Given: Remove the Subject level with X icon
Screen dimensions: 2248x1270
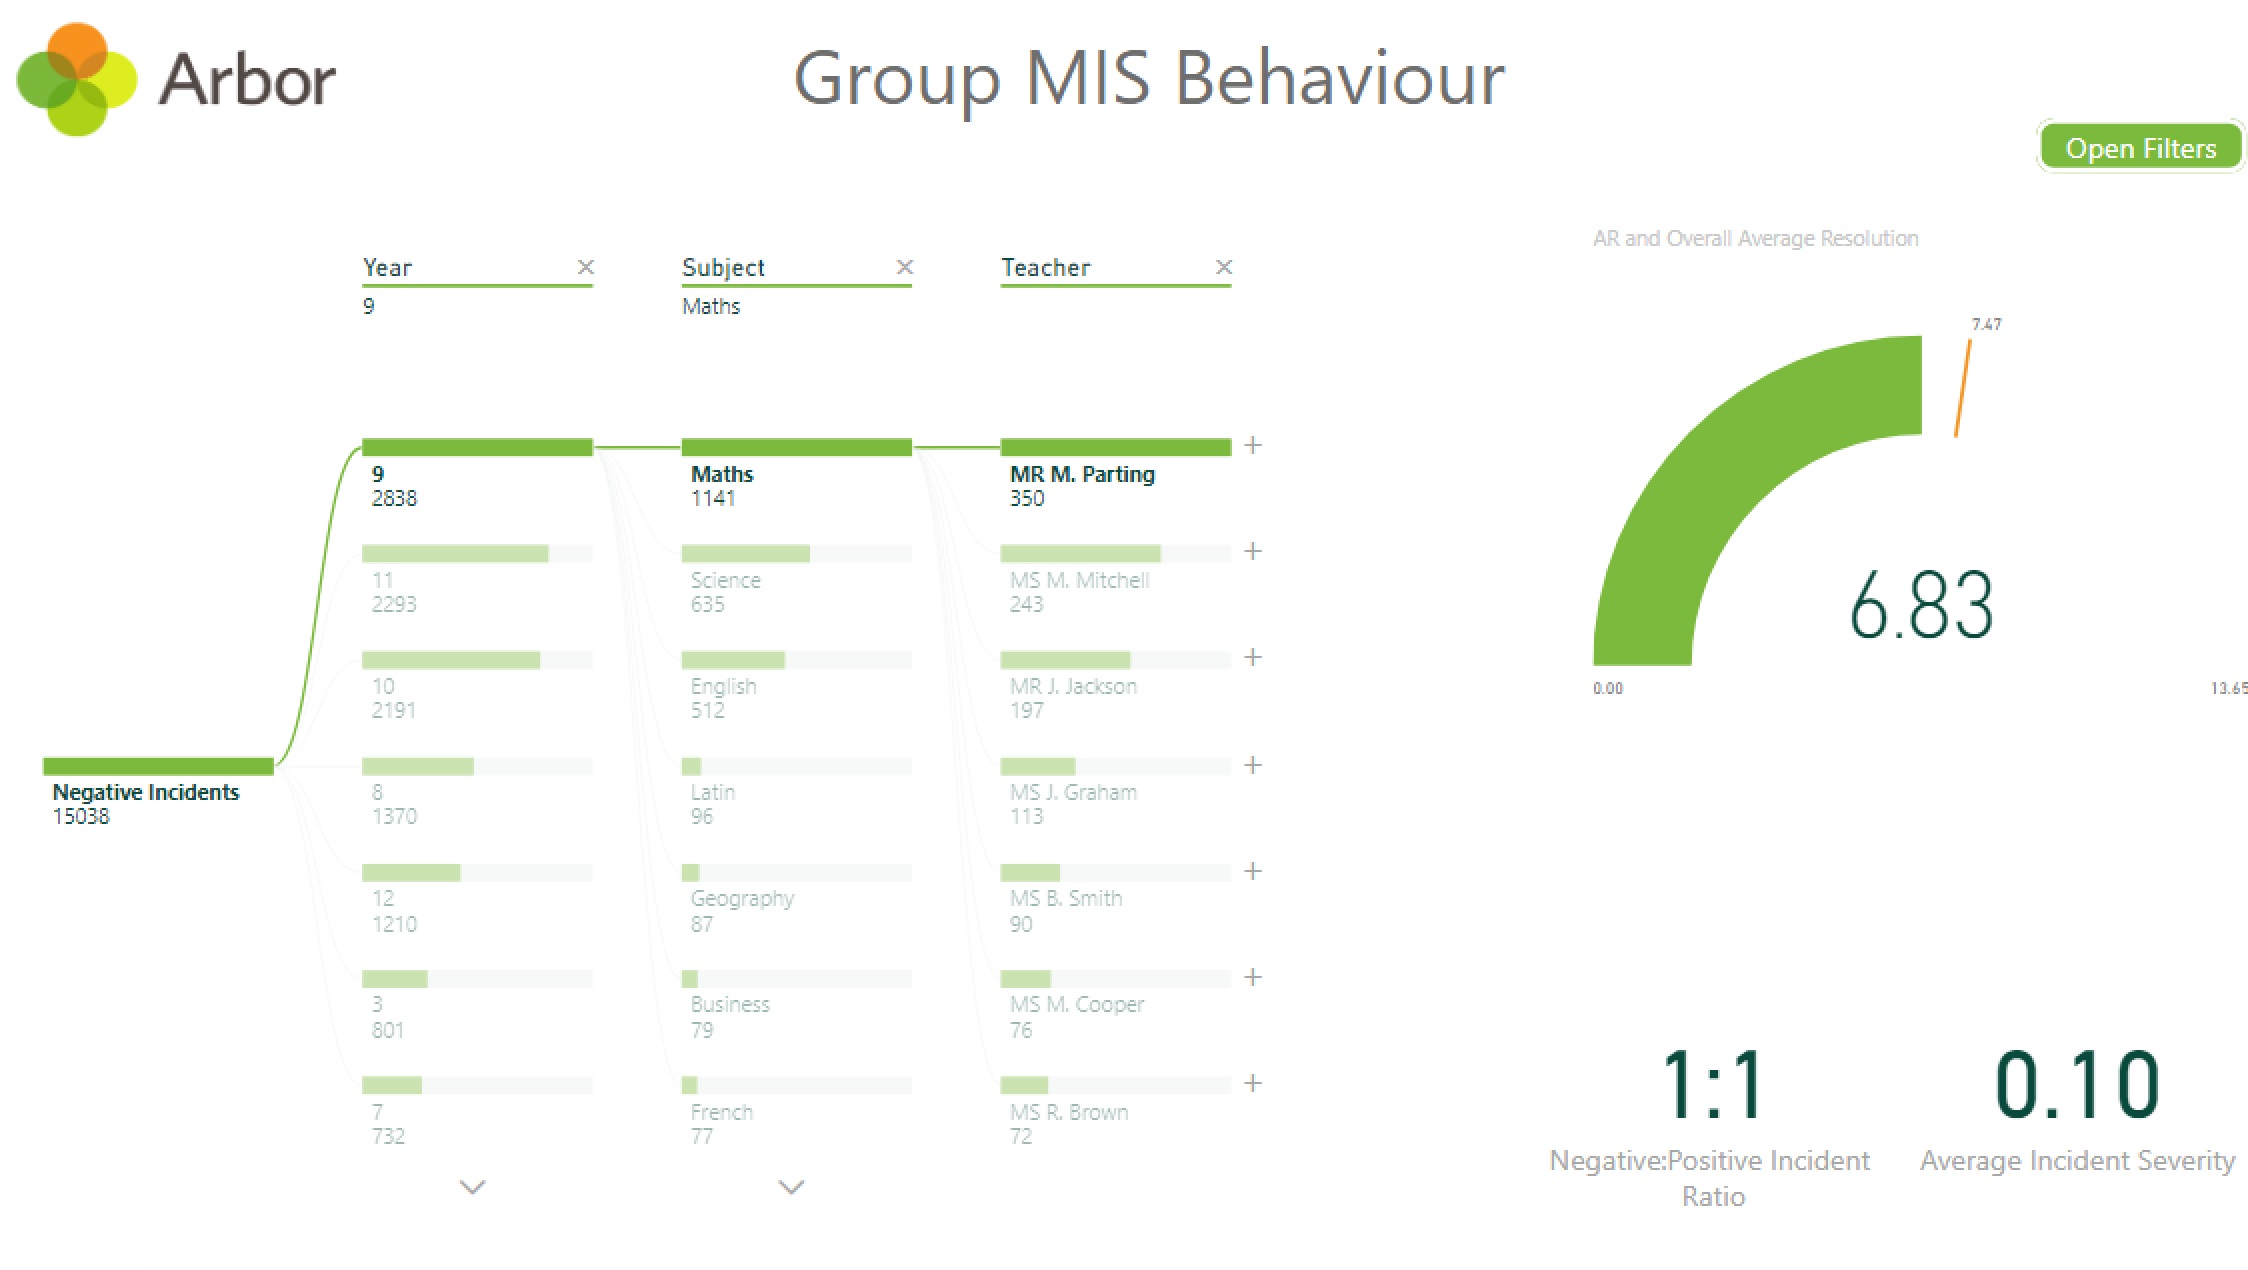Looking at the screenshot, I should (905, 267).
